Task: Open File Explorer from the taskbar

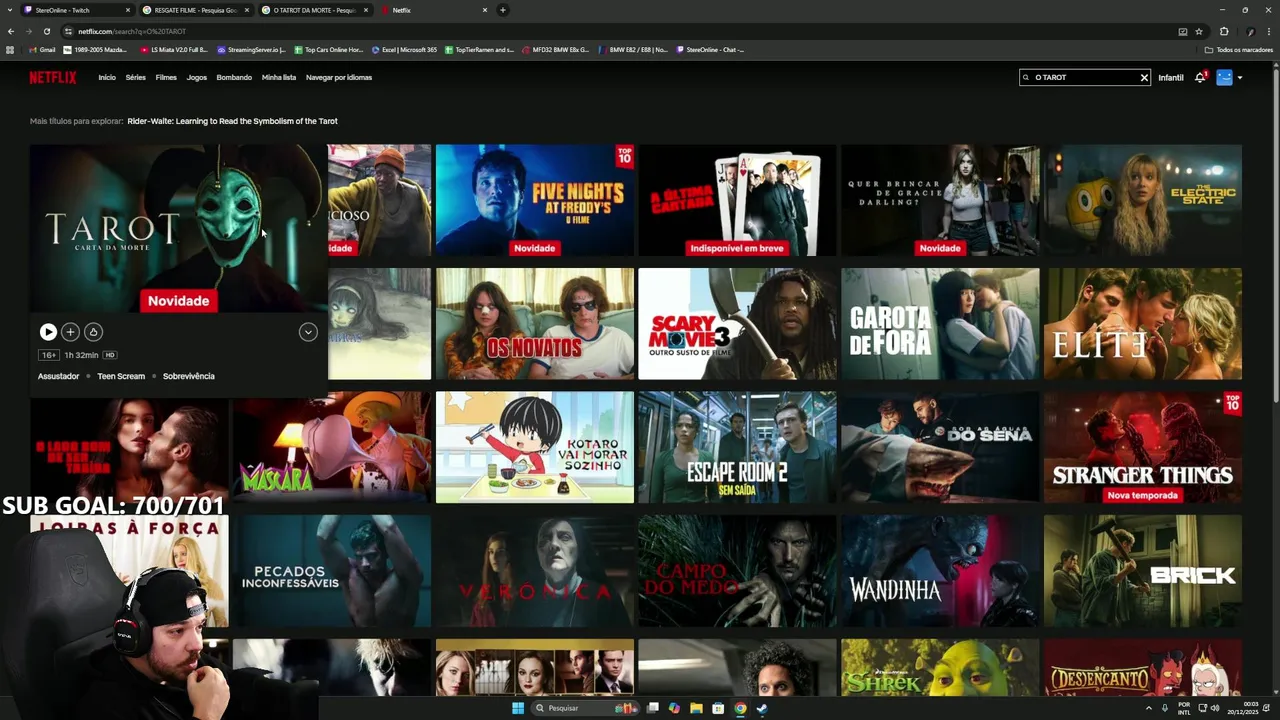Action: click(x=696, y=708)
